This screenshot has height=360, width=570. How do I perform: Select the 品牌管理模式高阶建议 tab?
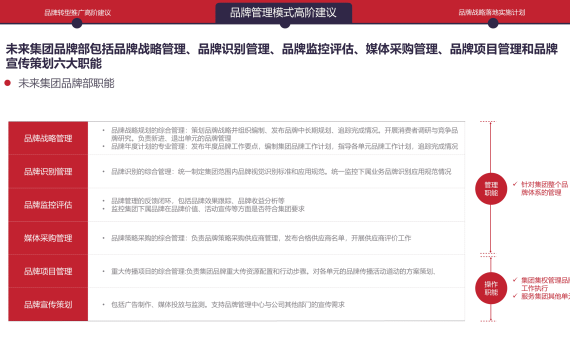(284, 13)
